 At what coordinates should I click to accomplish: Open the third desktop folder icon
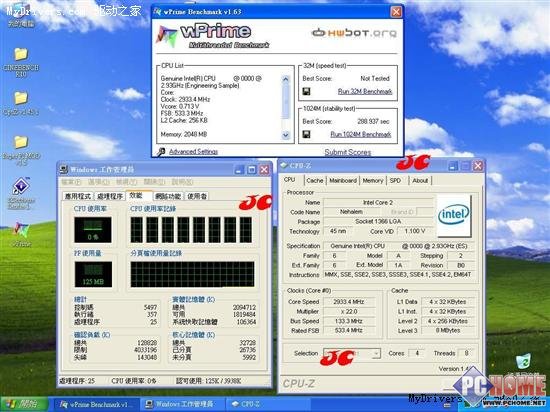pyautogui.click(x=21, y=98)
